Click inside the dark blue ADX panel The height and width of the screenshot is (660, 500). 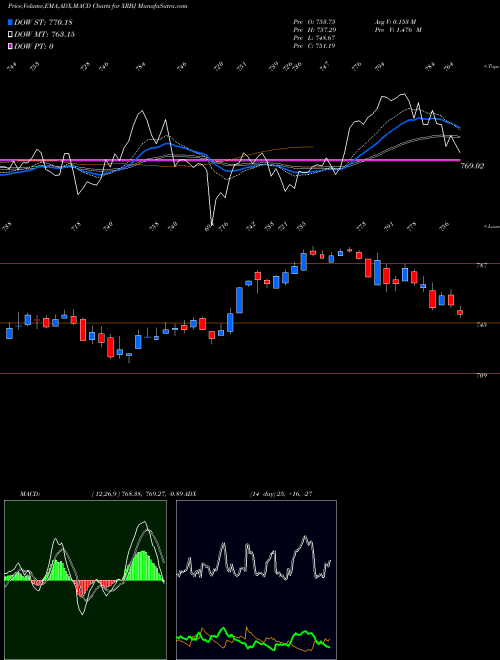(256, 580)
